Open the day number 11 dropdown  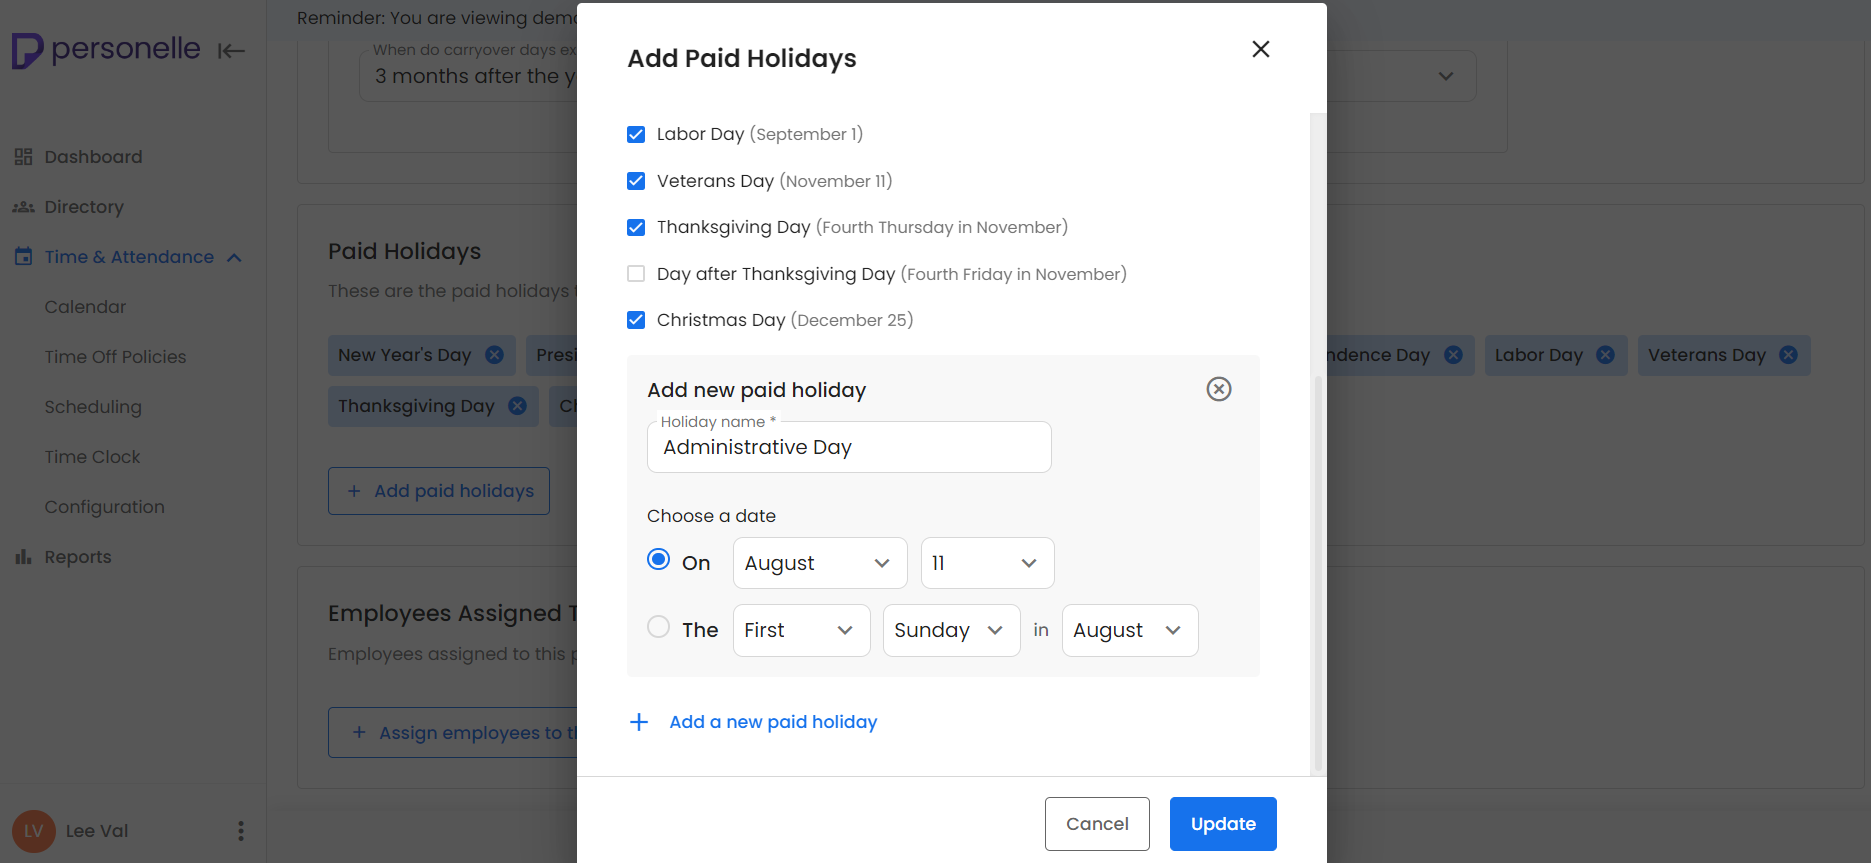pos(986,563)
